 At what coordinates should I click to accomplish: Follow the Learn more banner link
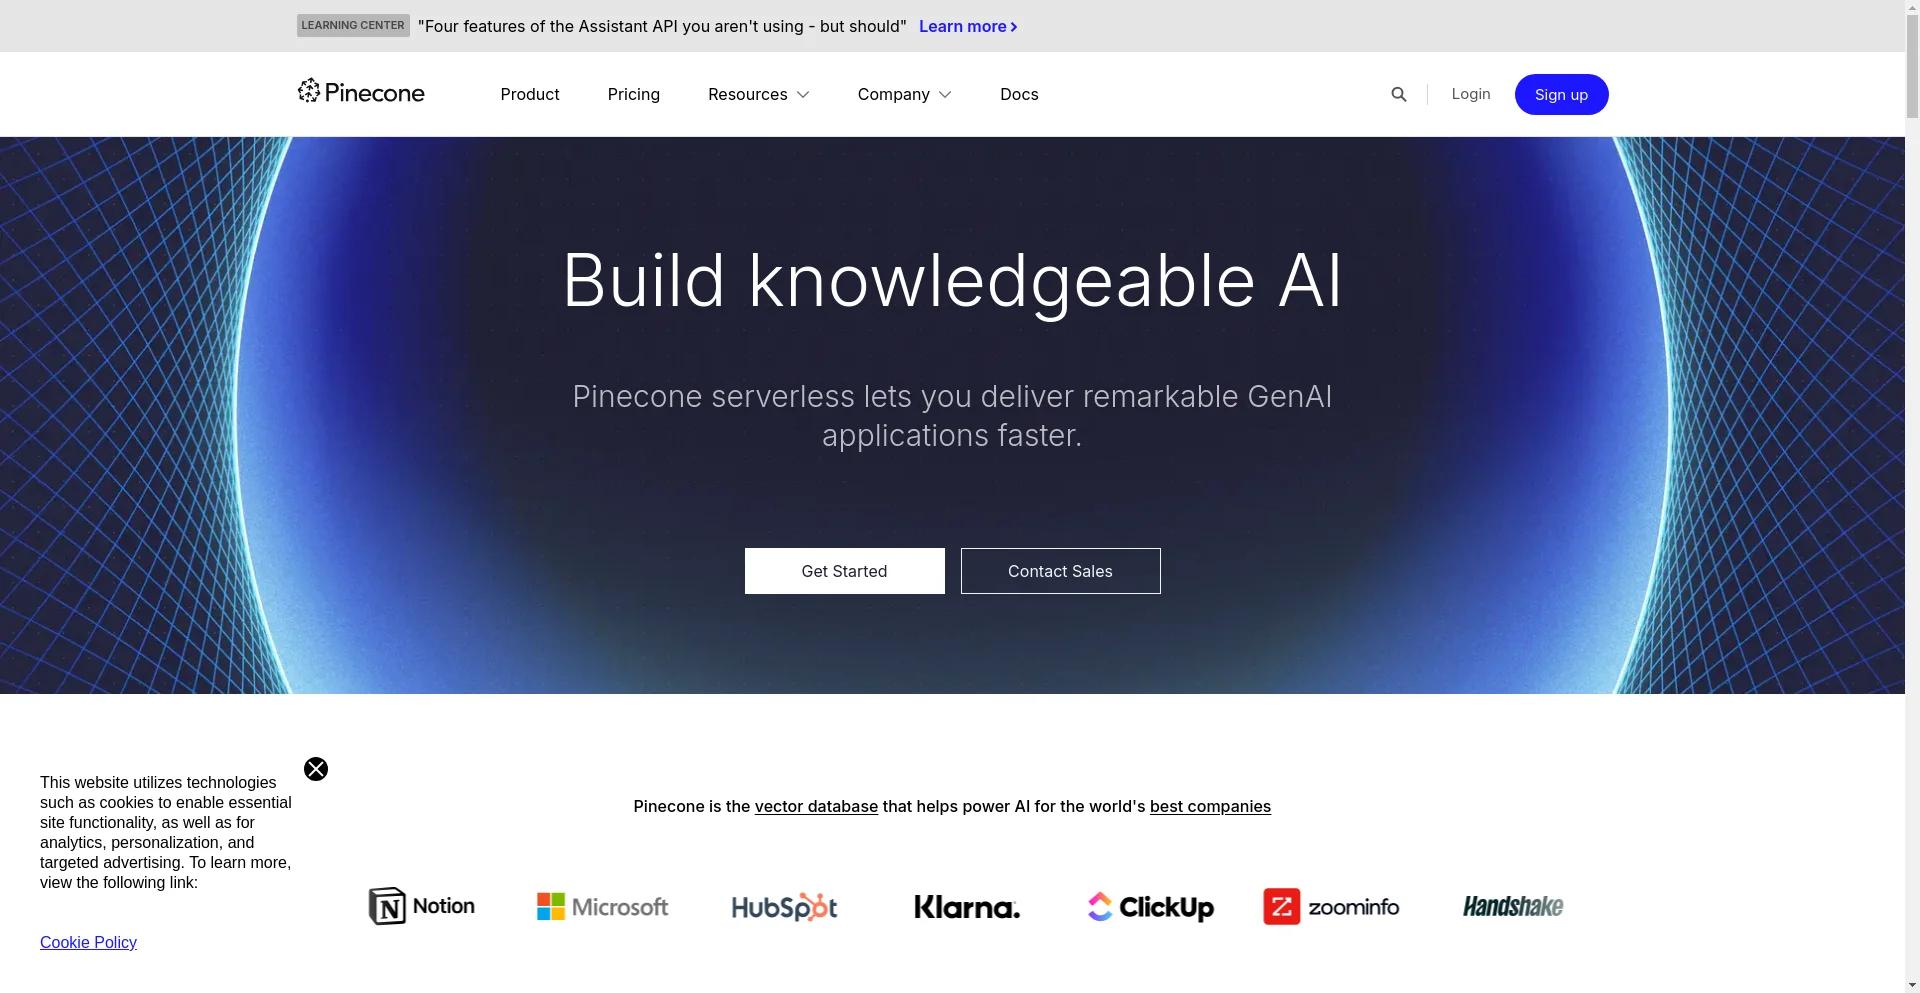[x=968, y=26]
